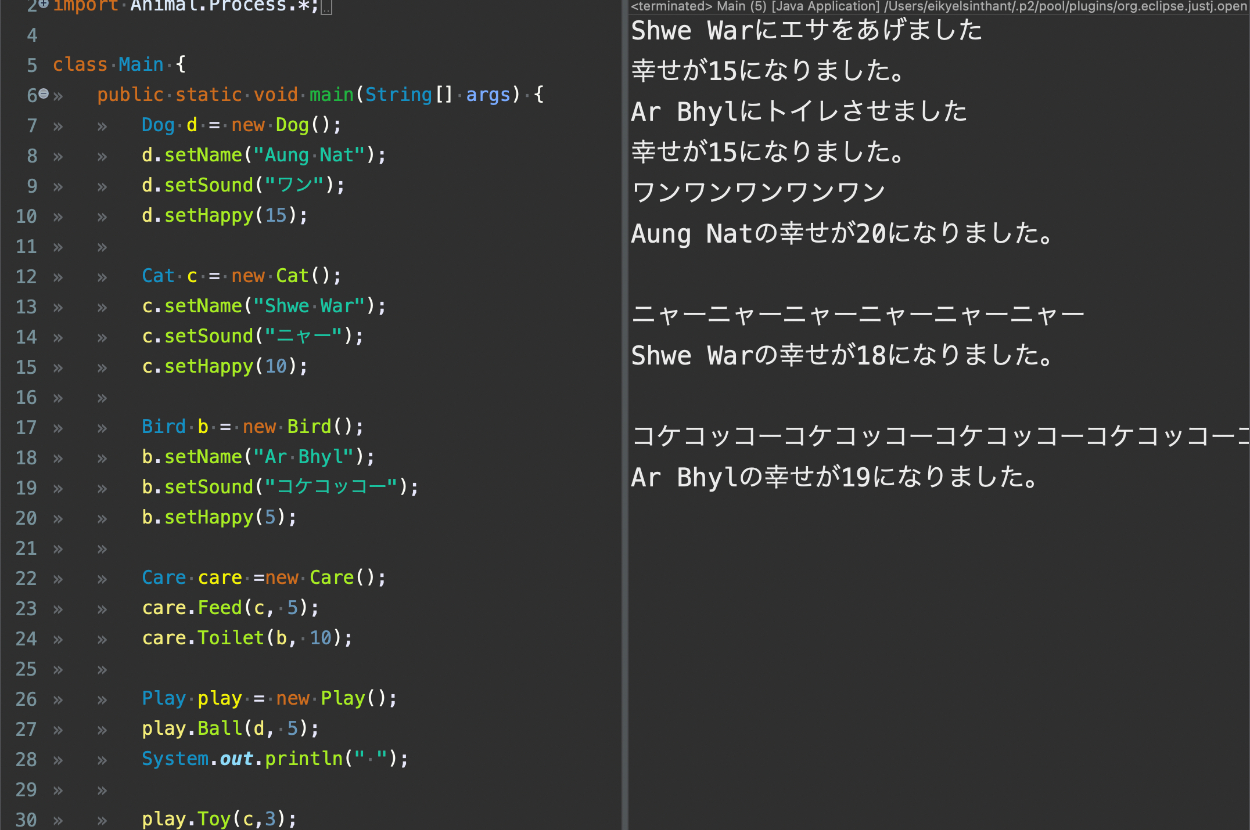Click line number 12 in the gutter
Image resolution: width=1250 pixels, height=830 pixels.
click(x=26, y=276)
